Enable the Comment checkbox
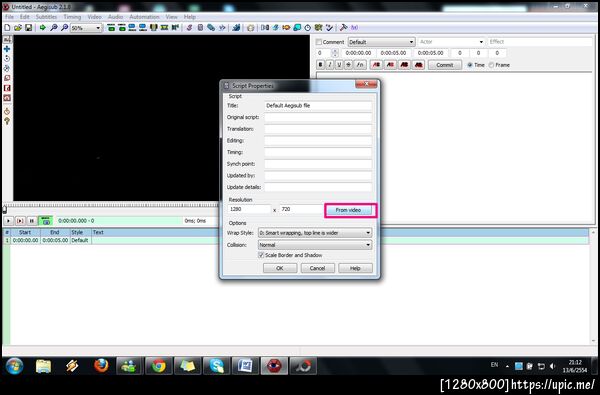This screenshot has width=600, height=395. point(319,42)
